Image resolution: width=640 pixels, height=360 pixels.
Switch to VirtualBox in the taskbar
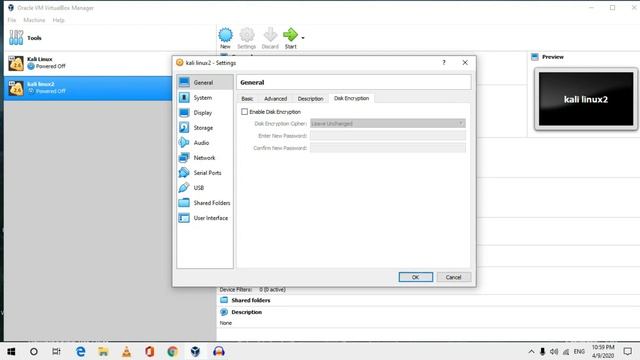point(196,351)
